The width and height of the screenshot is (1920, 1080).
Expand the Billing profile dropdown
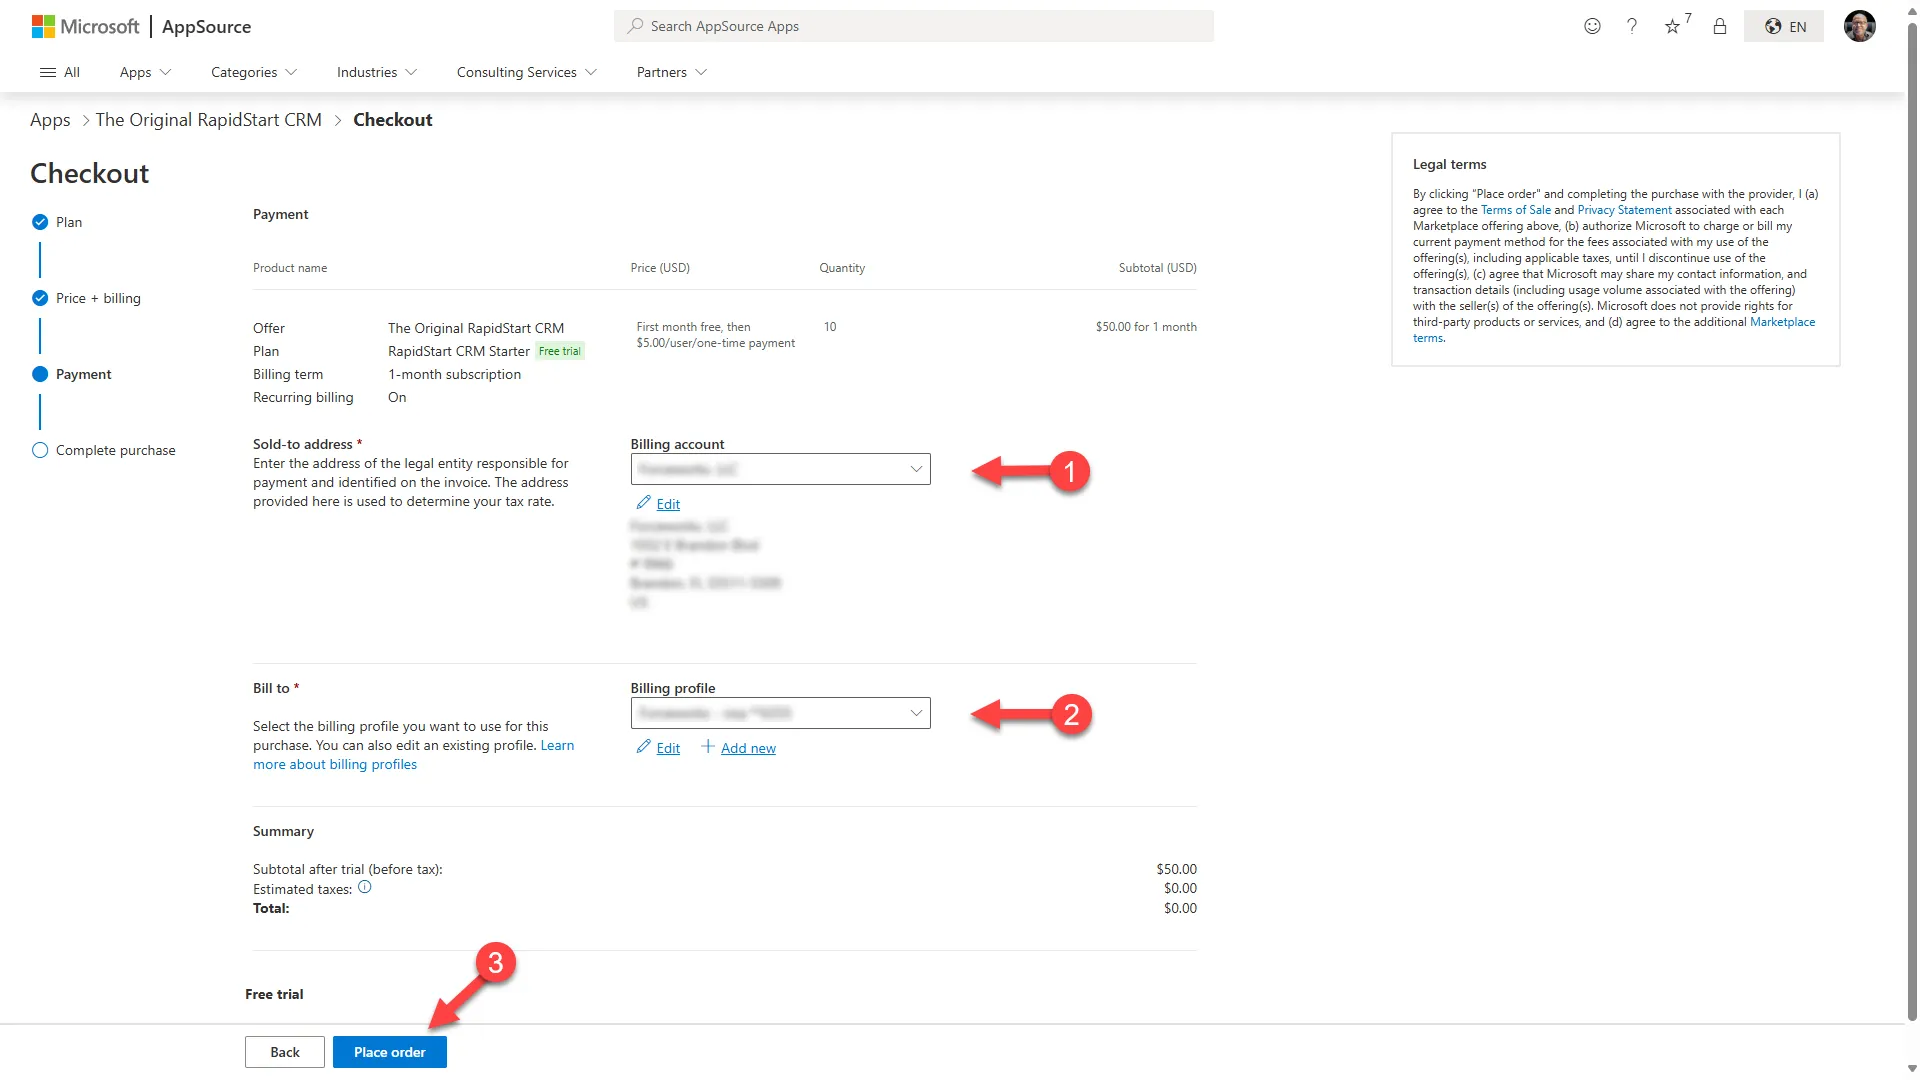(x=780, y=713)
